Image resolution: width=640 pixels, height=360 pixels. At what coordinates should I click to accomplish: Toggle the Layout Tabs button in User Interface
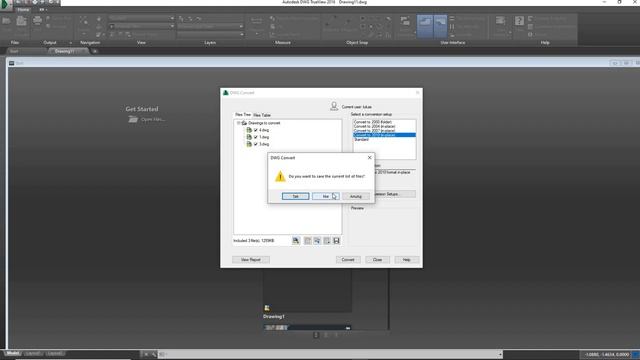tap(440, 25)
